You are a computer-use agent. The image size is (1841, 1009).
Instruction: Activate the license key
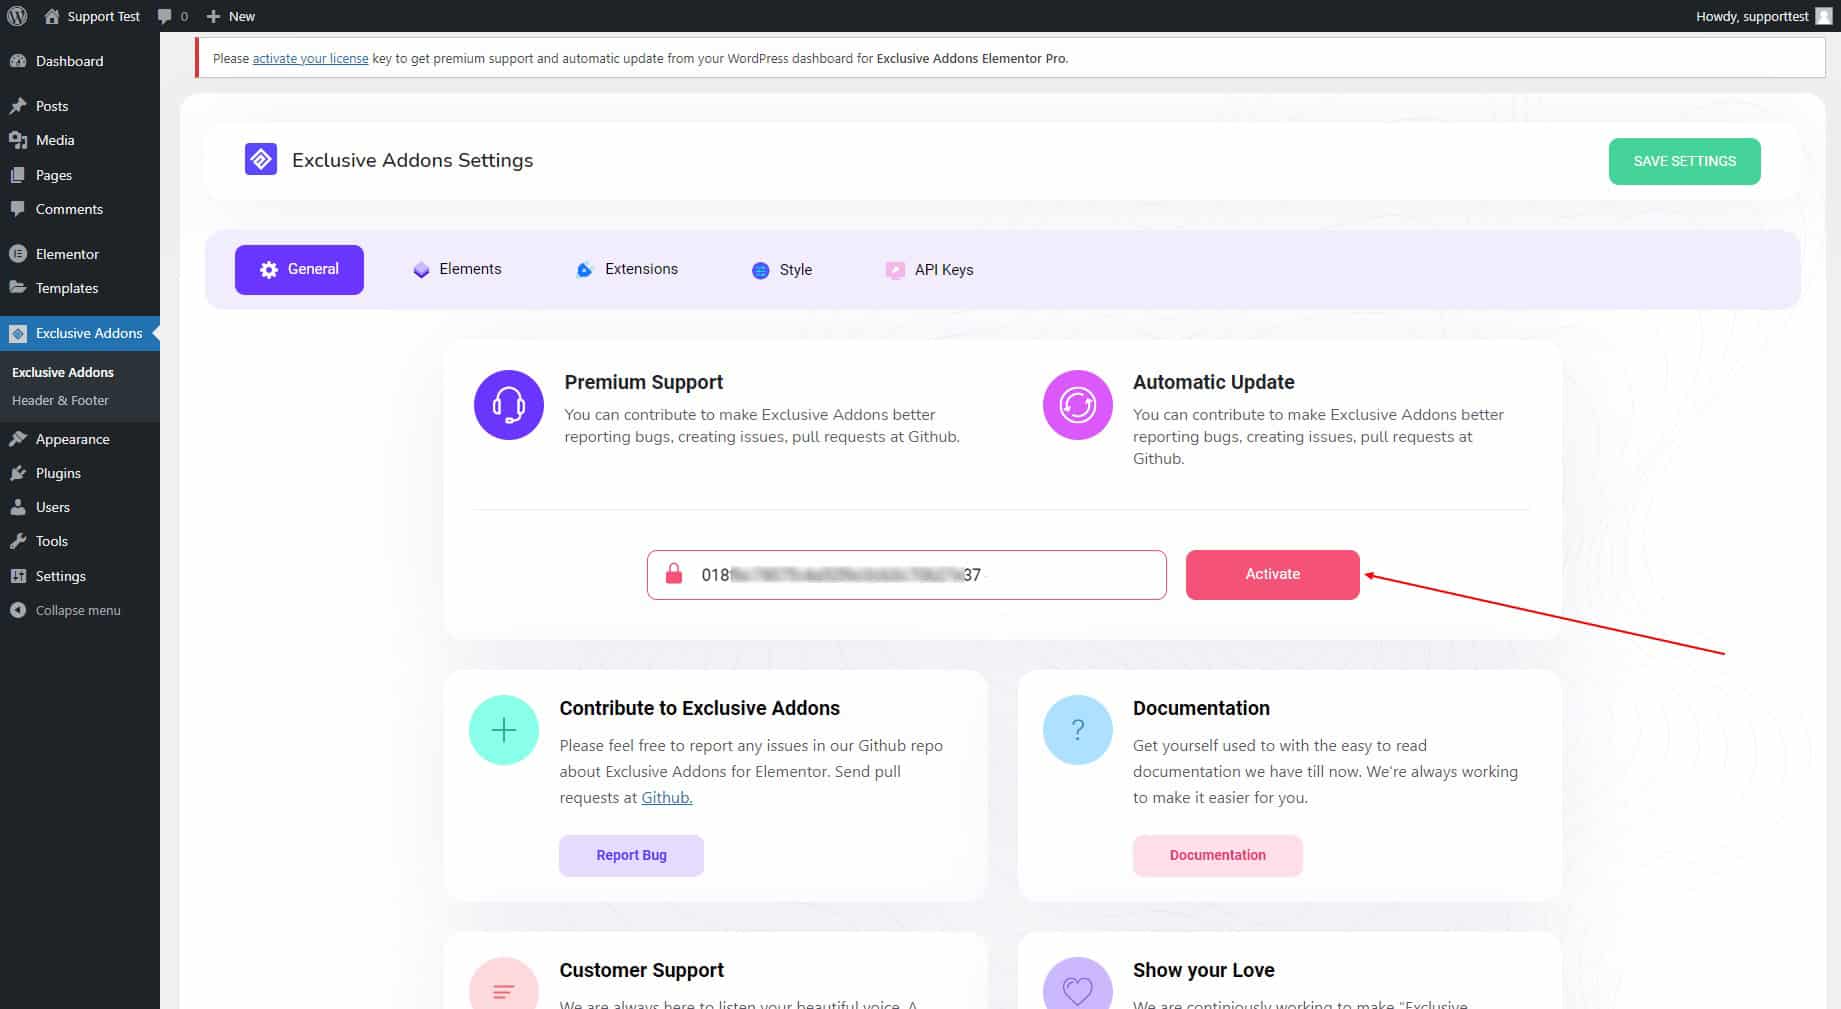[1272, 575]
